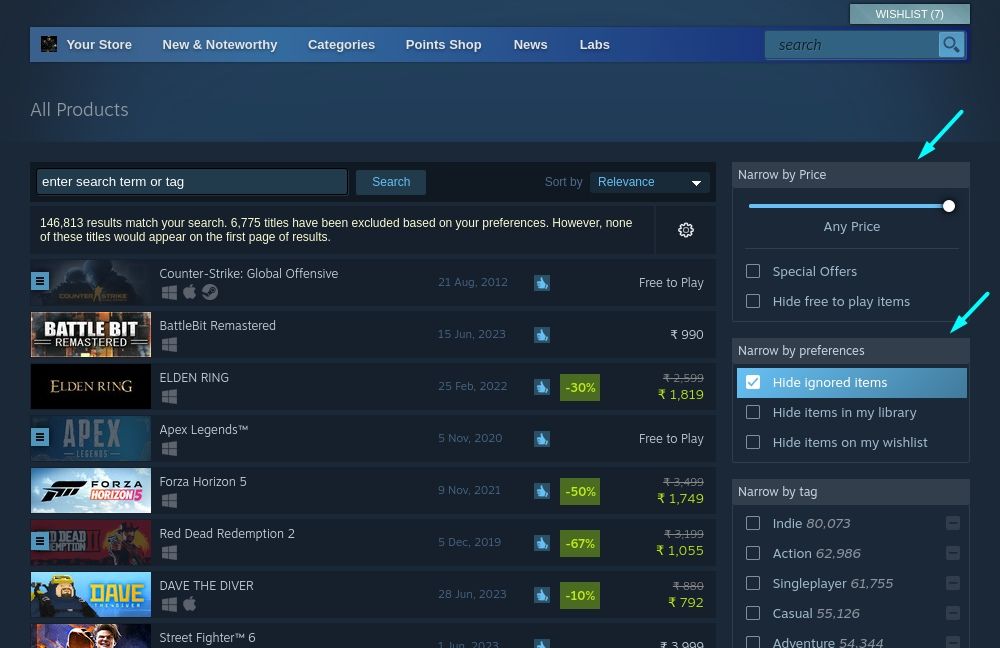This screenshot has width=1000, height=648.
Task: Go to the Points Shop tab
Action: click(443, 45)
